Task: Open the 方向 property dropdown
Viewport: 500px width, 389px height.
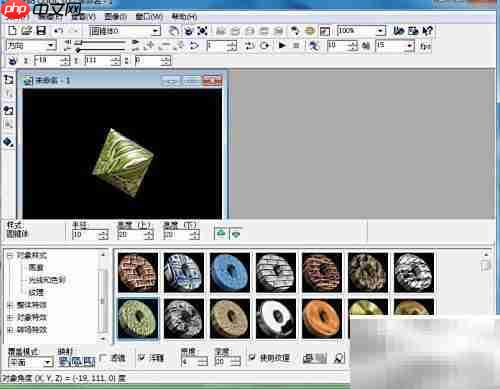Action: pos(51,45)
